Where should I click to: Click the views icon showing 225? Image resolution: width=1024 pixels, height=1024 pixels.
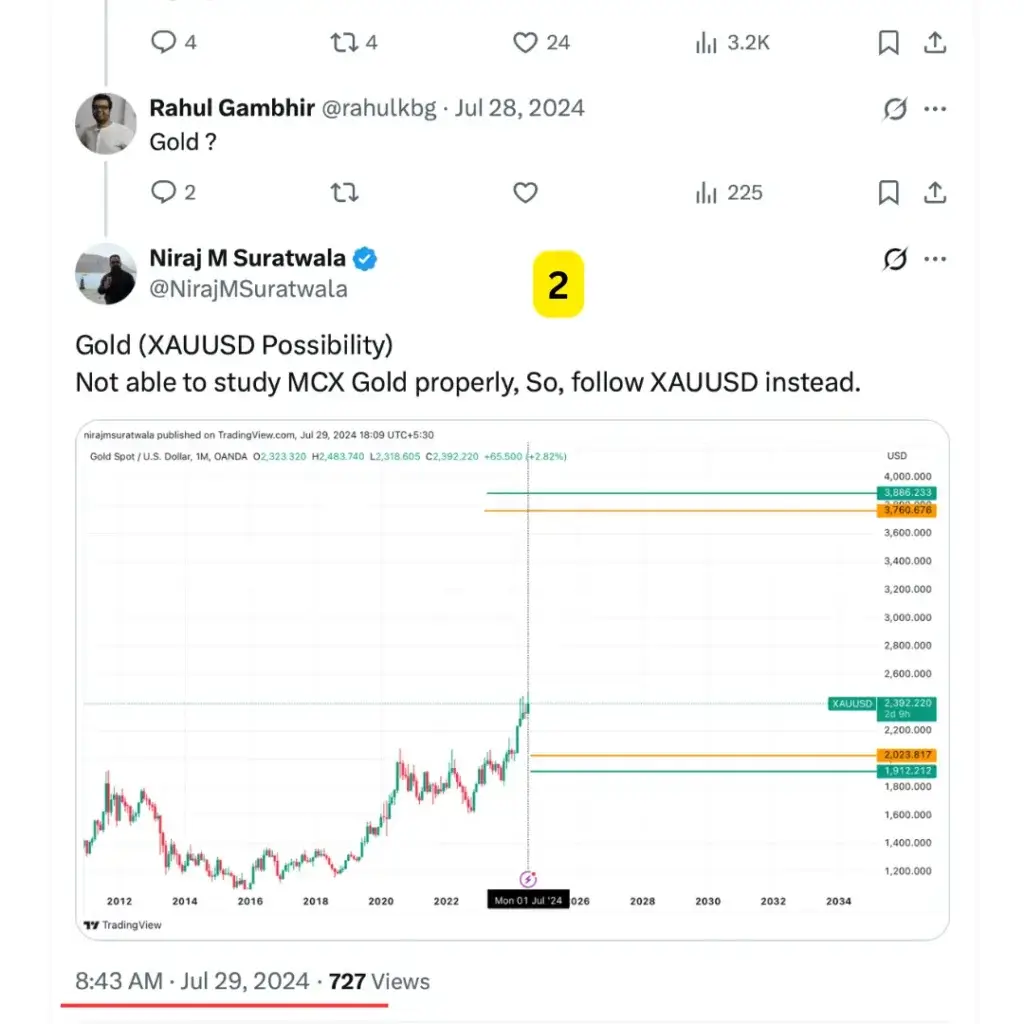coord(707,192)
